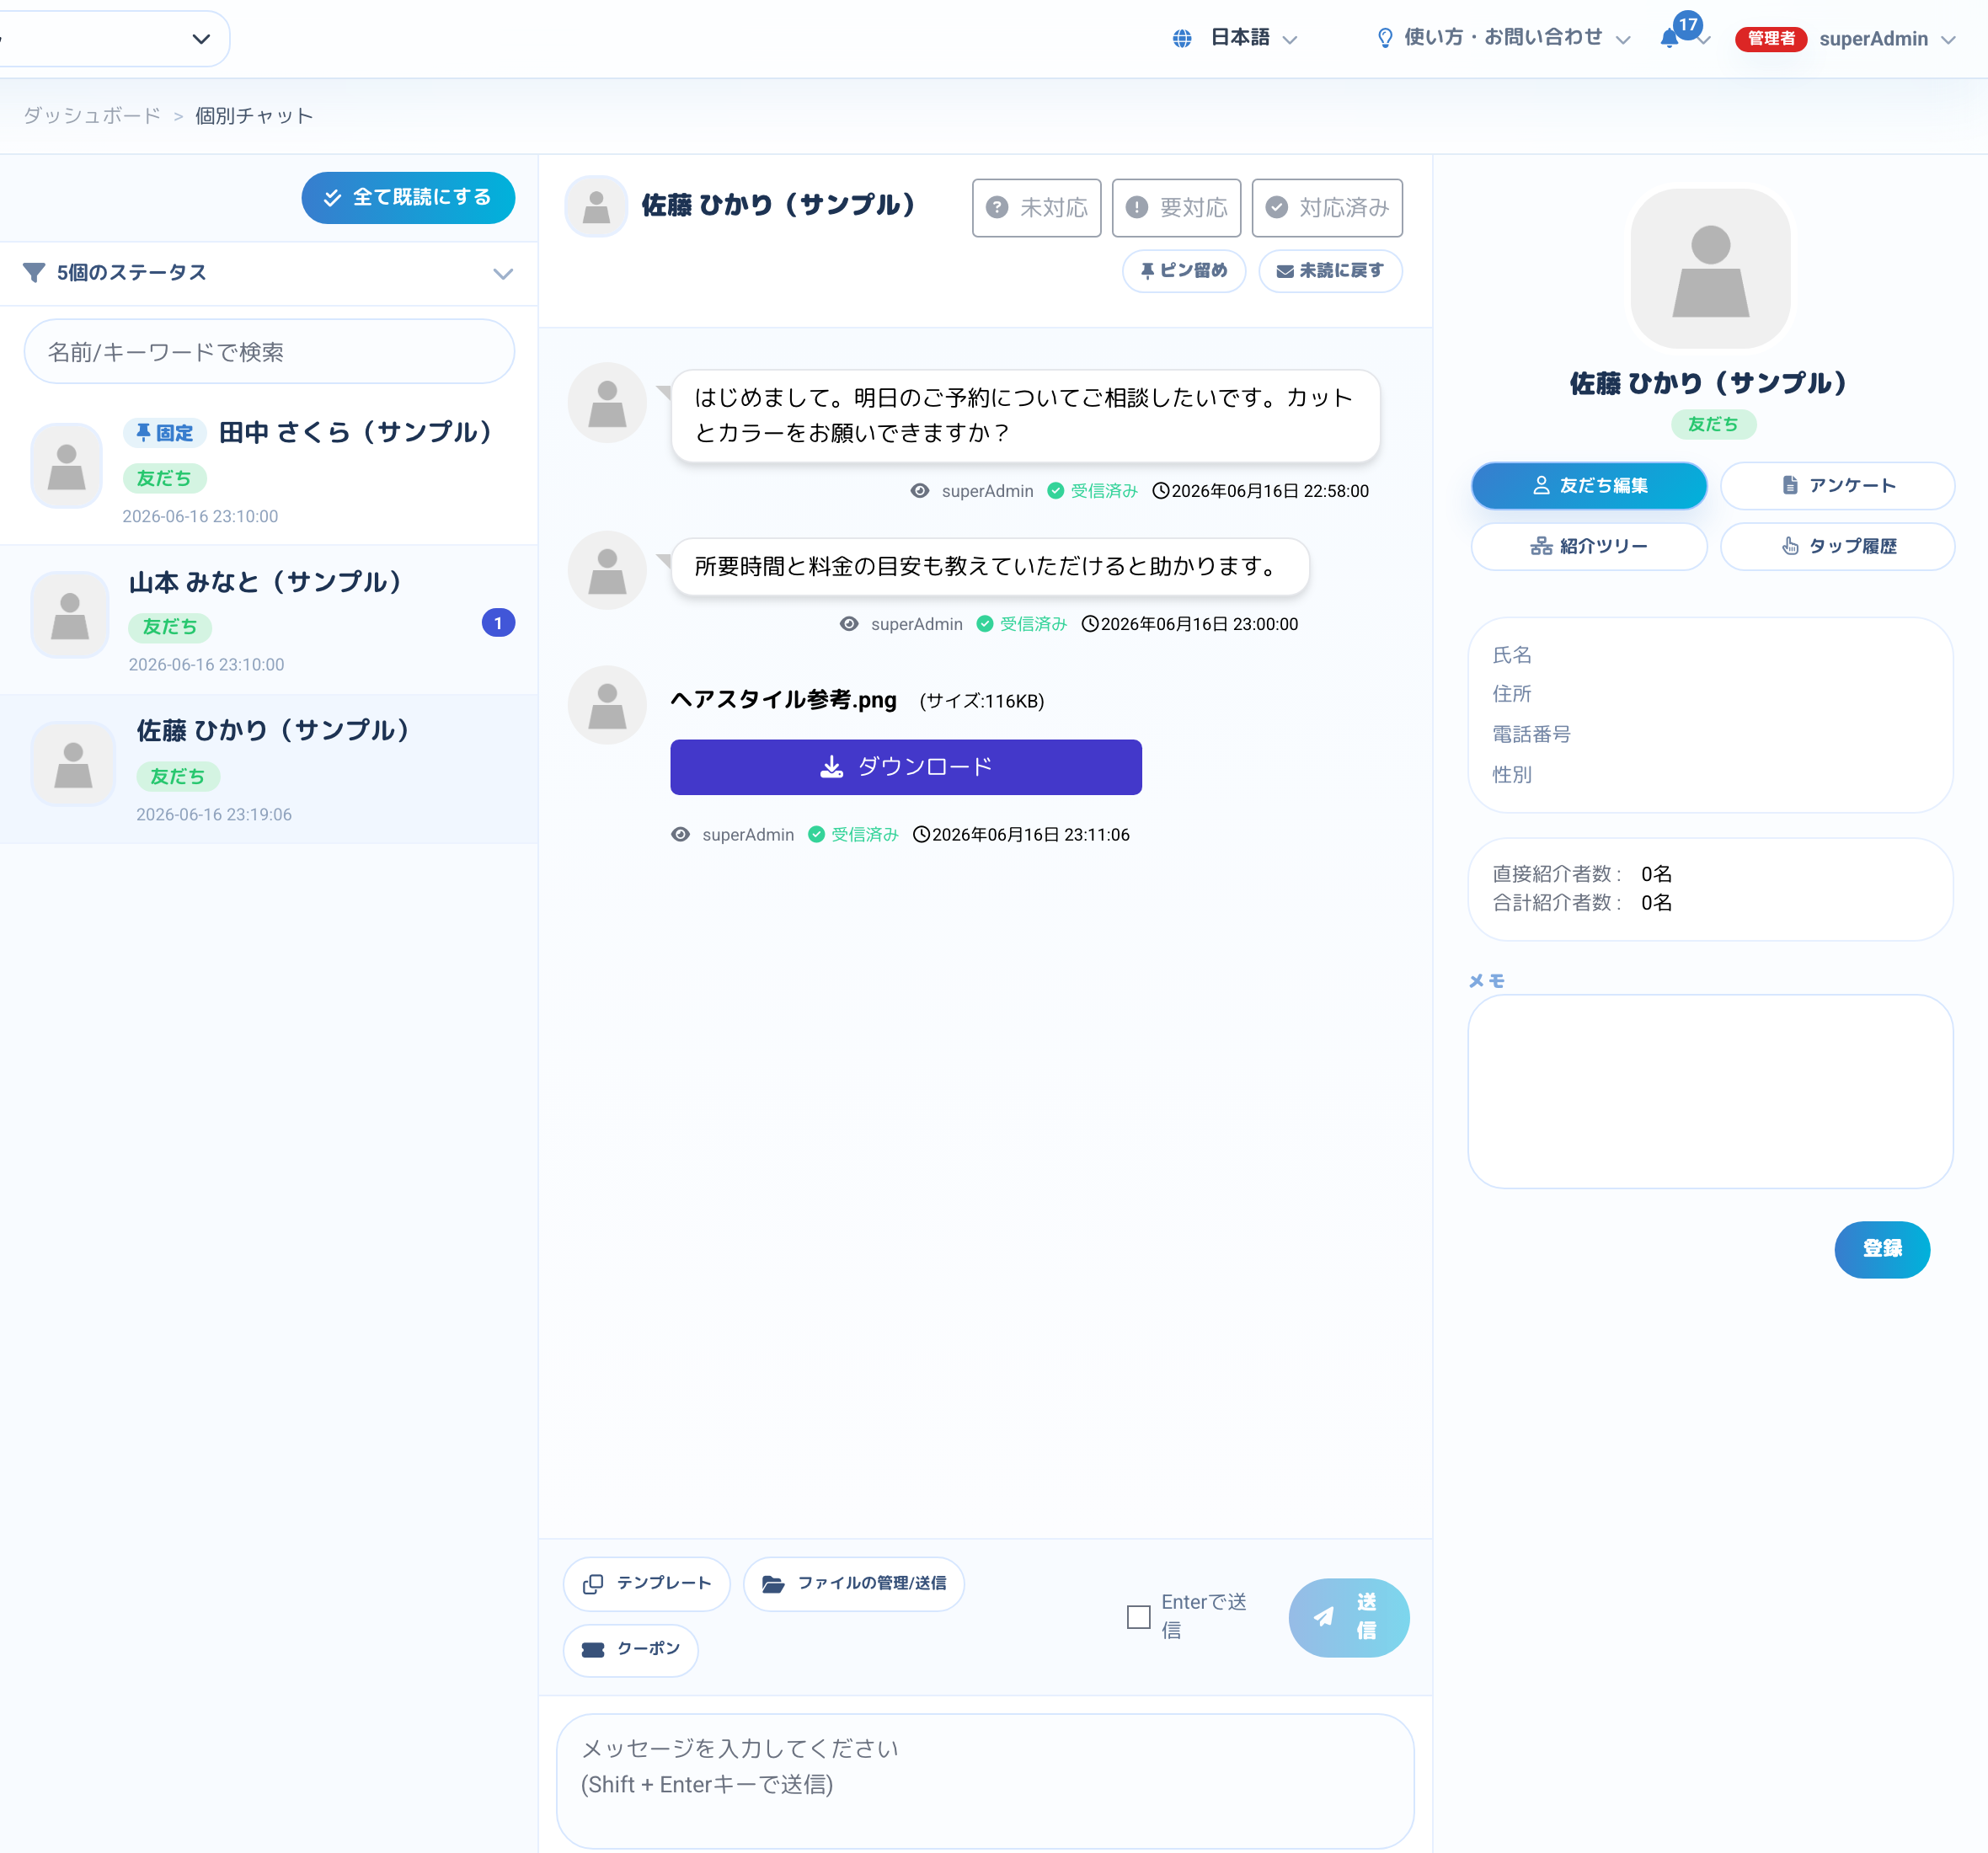
Task: Open 紹介ツリー view
Action: (1589, 546)
